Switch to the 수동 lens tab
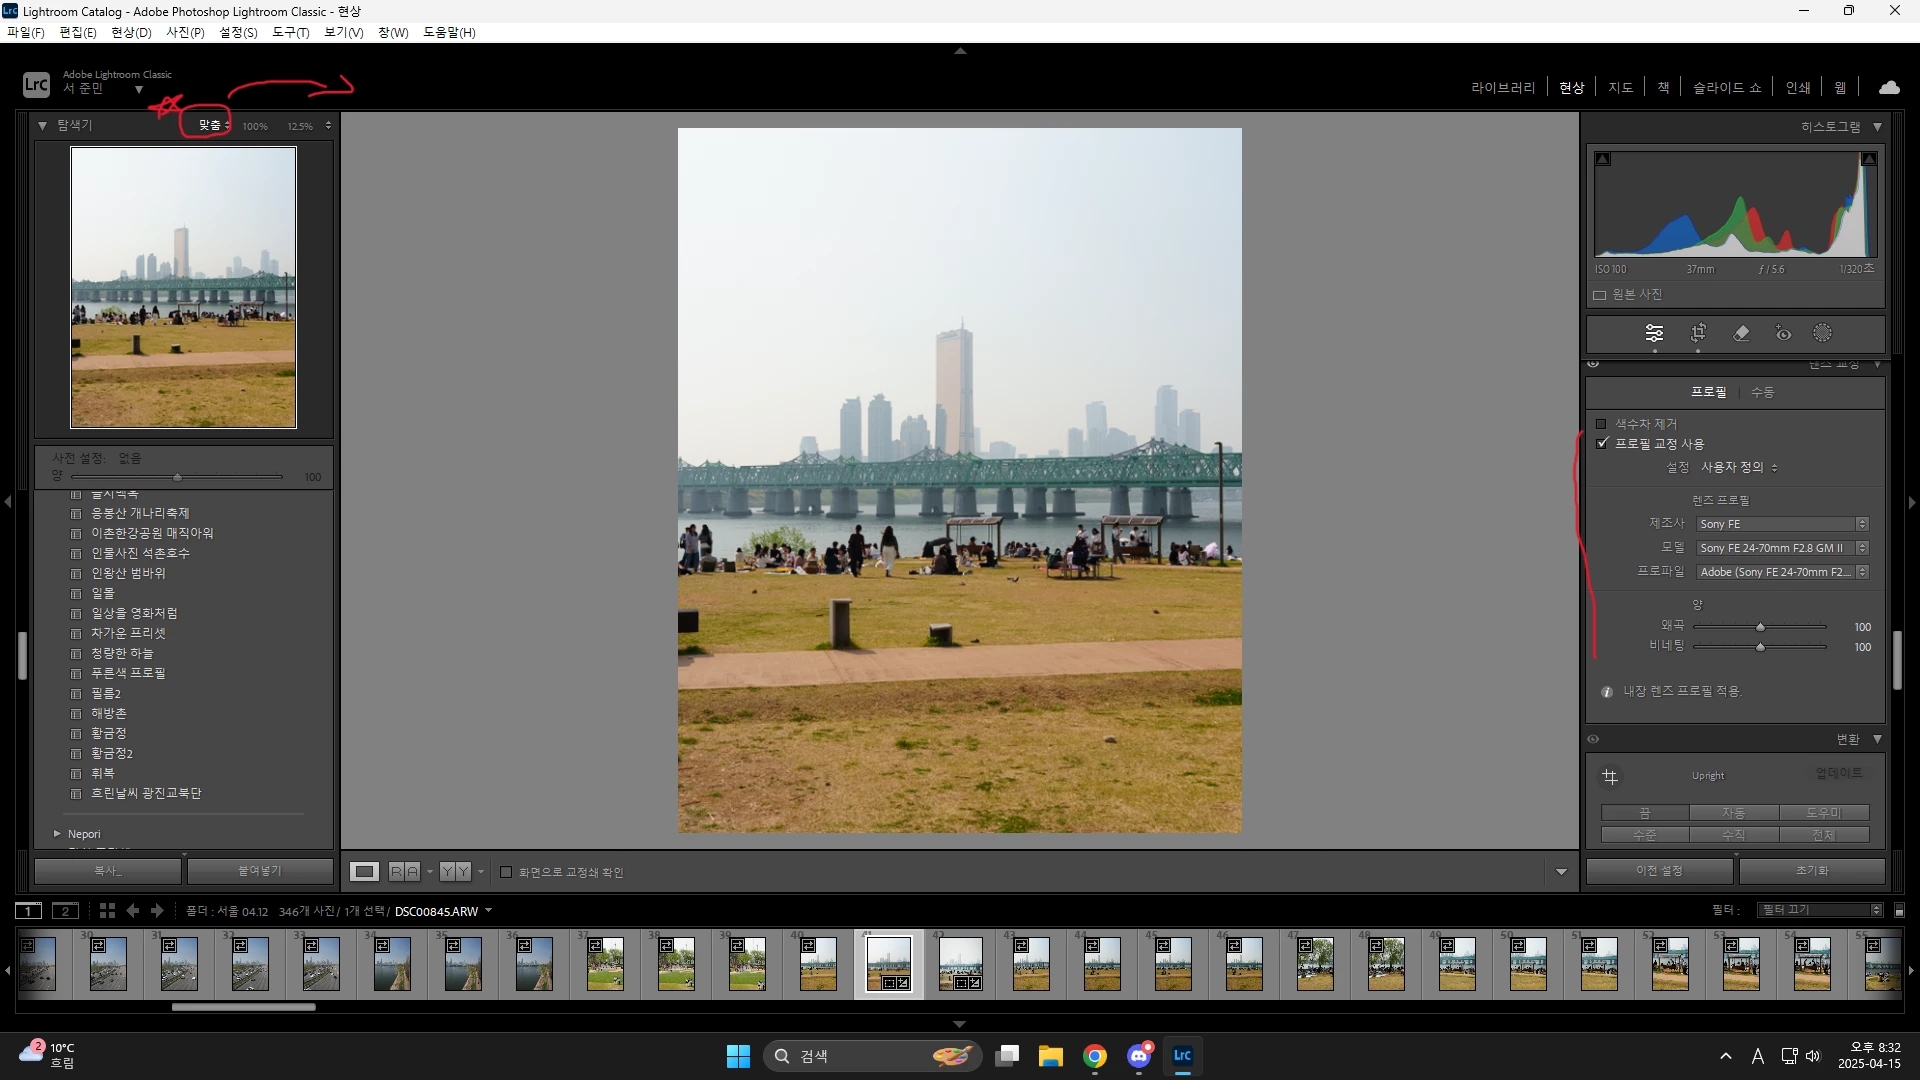The height and width of the screenshot is (1080, 1920). click(x=1762, y=392)
